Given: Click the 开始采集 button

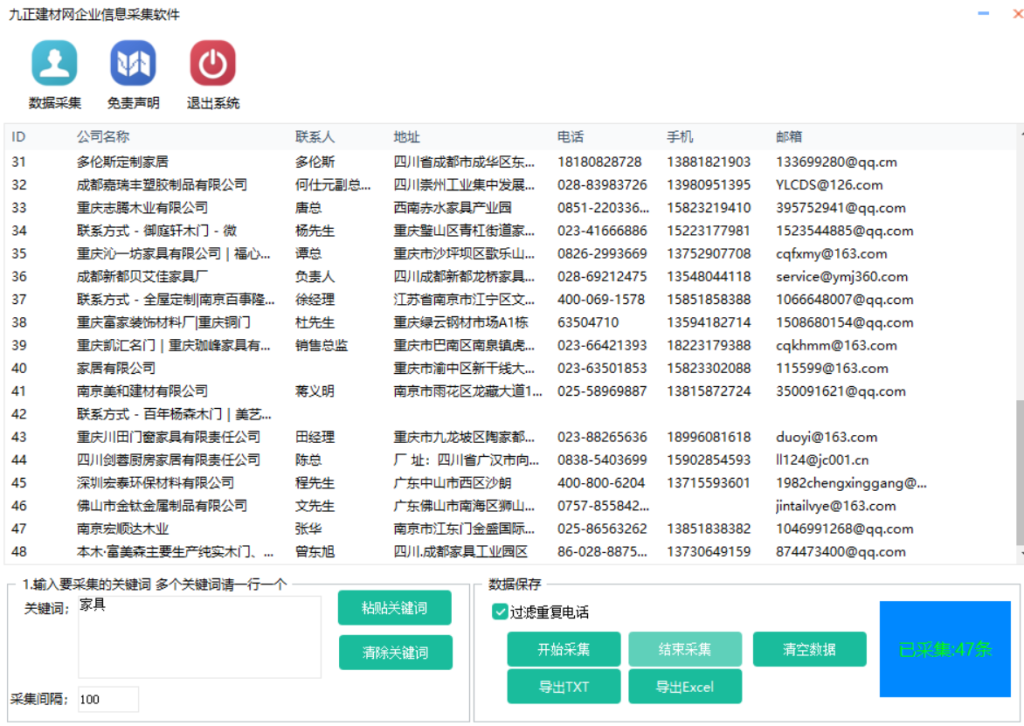Looking at the screenshot, I should [x=564, y=649].
